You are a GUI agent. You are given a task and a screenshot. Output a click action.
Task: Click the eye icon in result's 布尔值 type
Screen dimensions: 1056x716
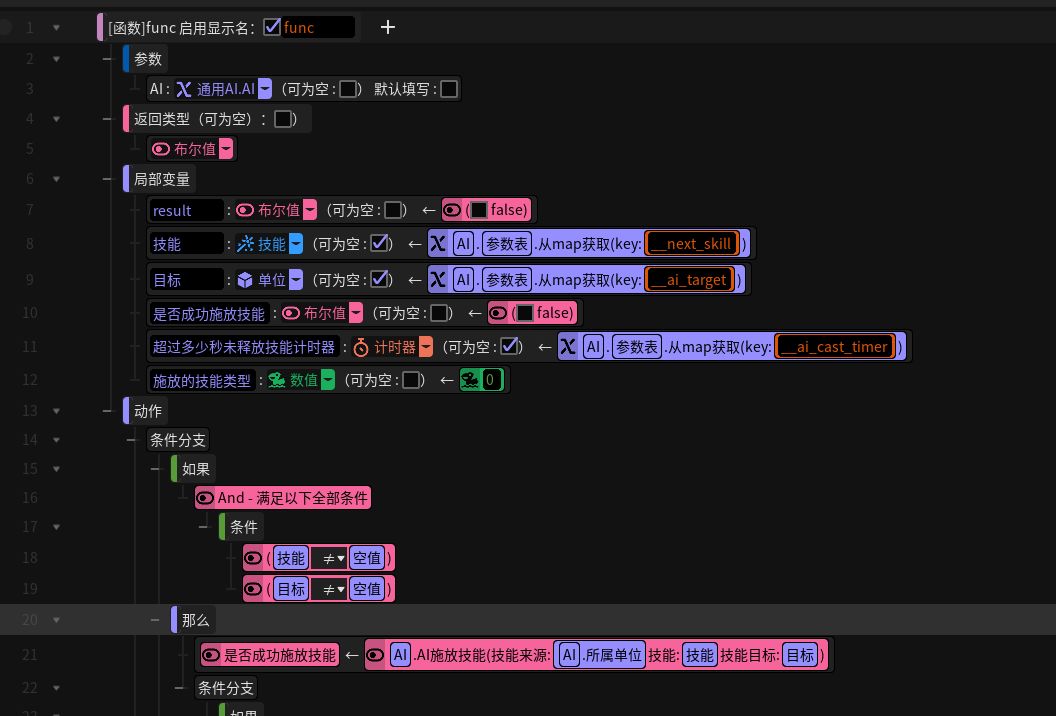click(245, 210)
